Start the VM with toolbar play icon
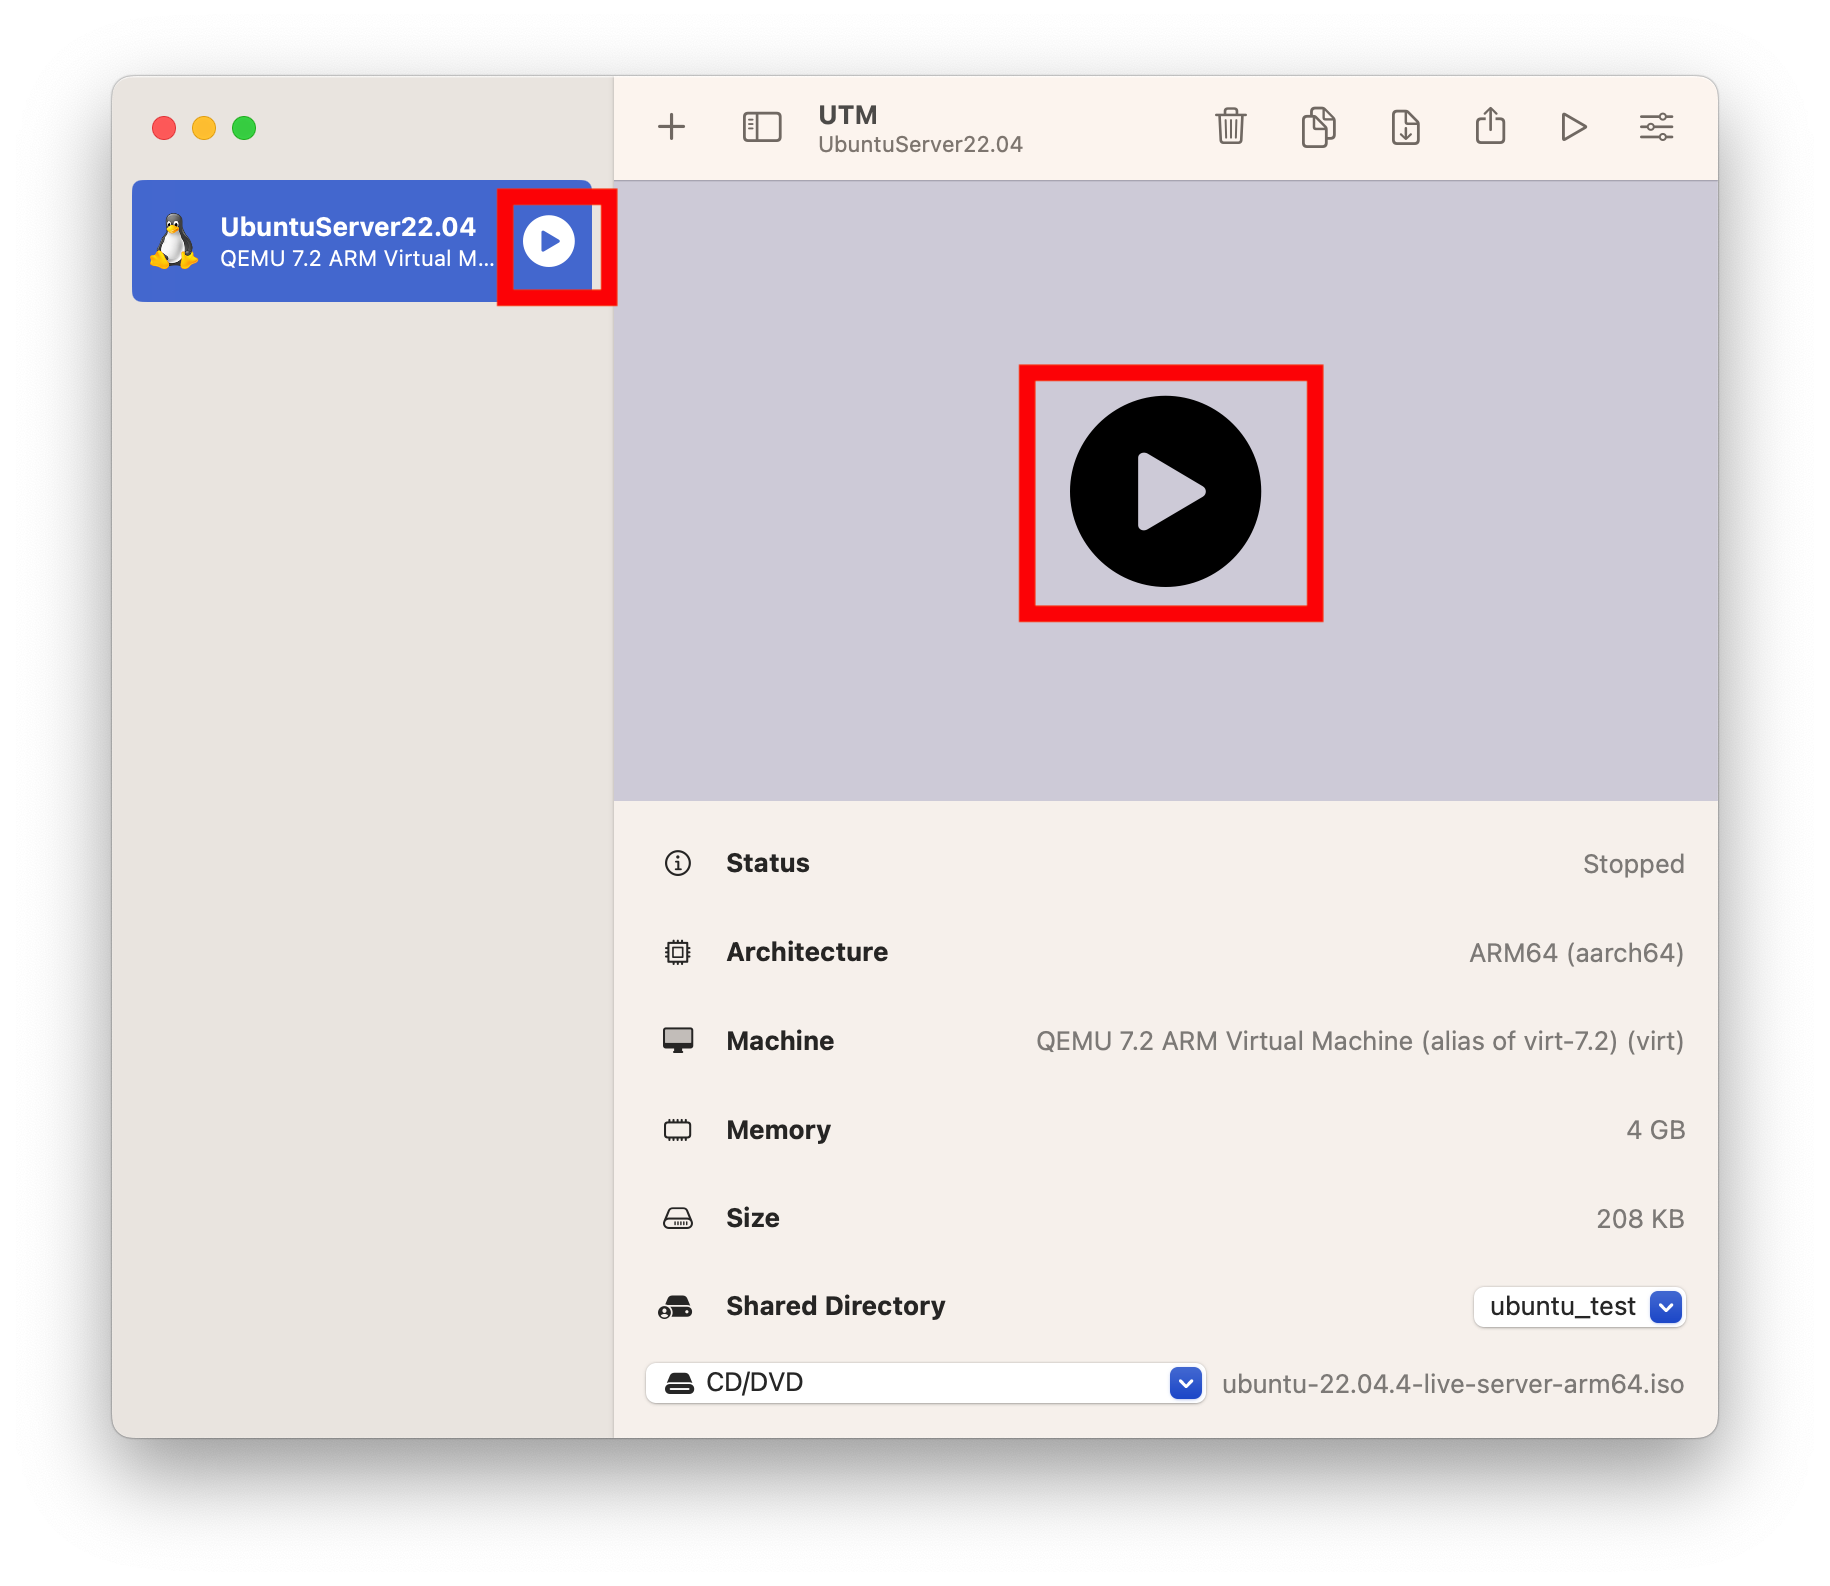The height and width of the screenshot is (1586, 1830). pyautogui.click(x=1573, y=127)
